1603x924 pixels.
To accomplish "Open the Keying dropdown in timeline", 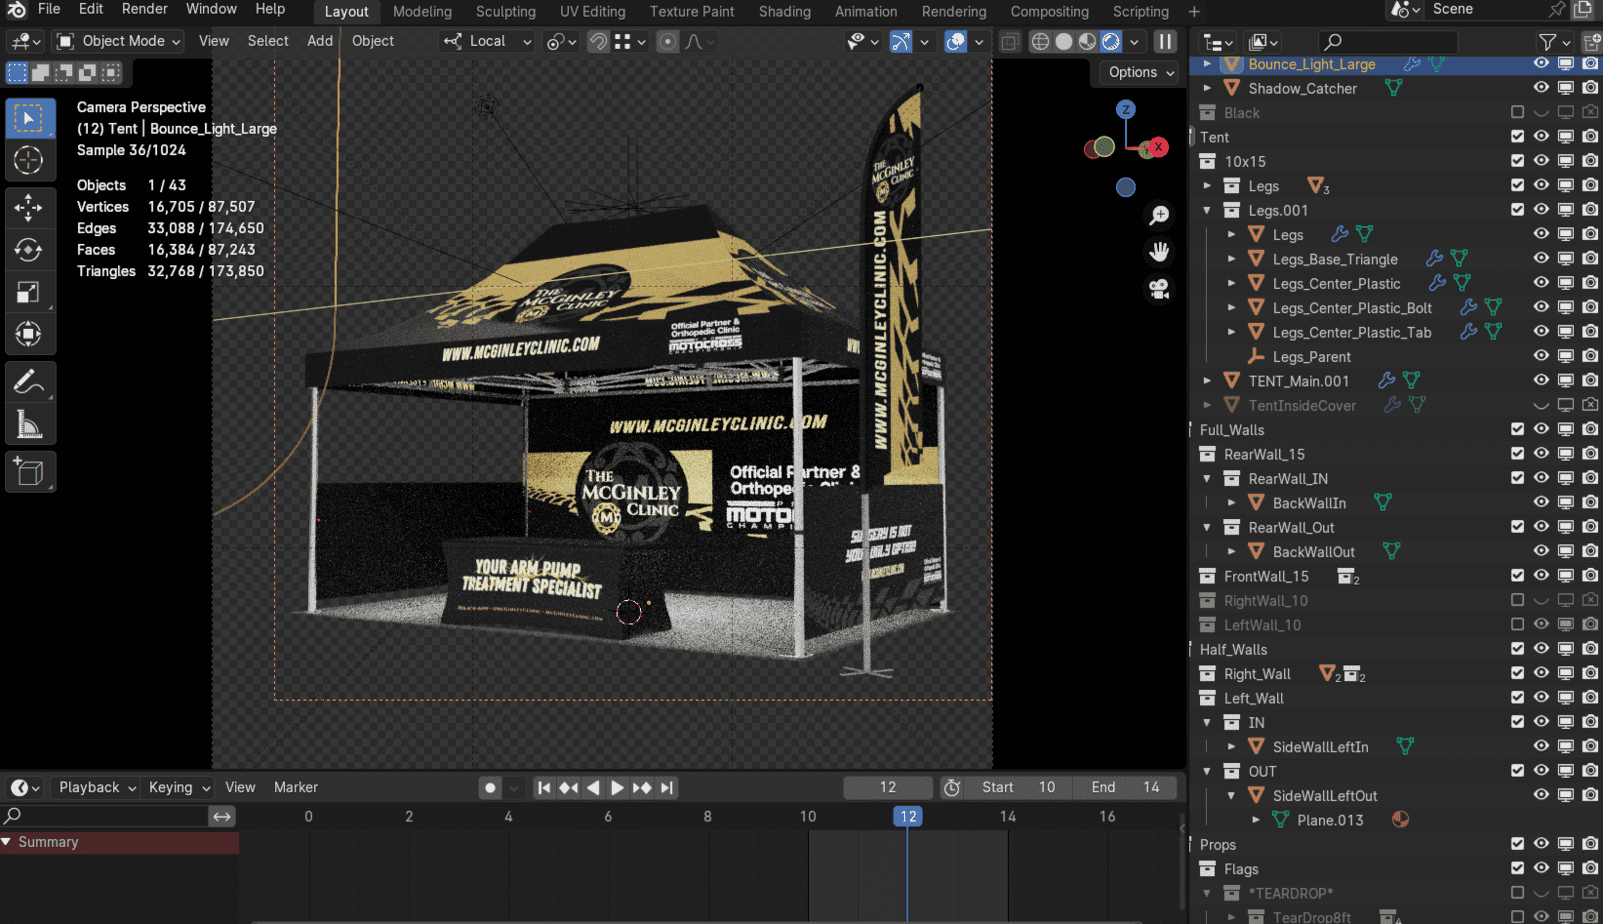I will click(x=178, y=788).
